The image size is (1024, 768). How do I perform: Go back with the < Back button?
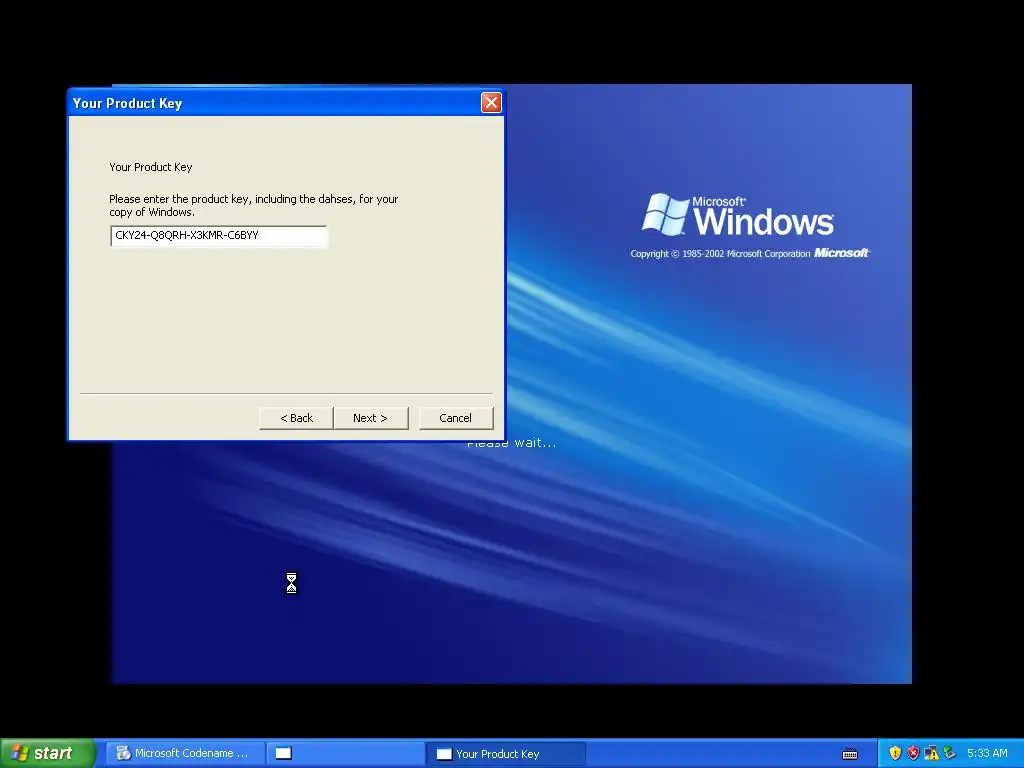click(x=296, y=418)
